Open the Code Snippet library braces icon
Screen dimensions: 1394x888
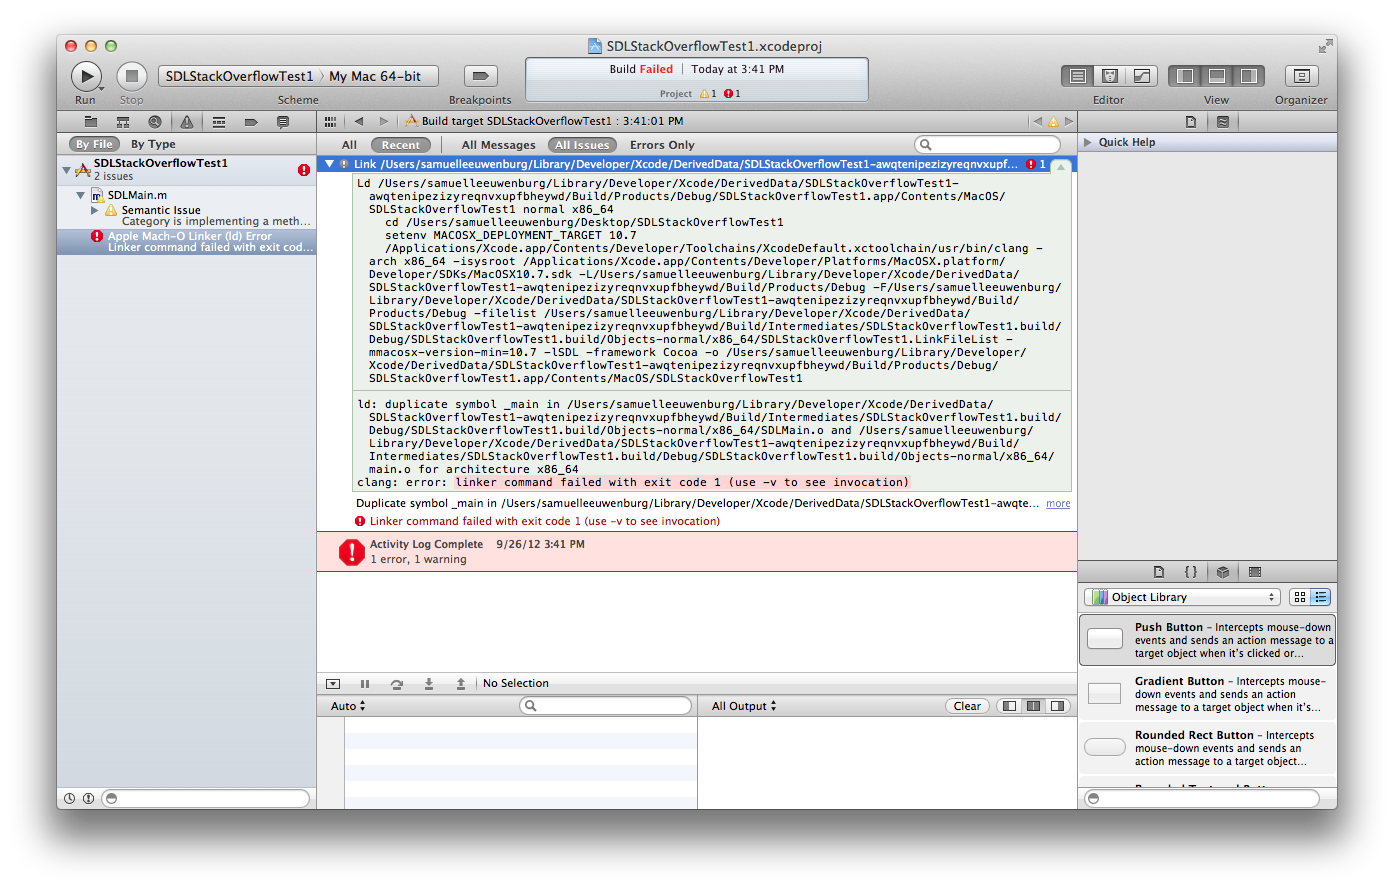(1191, 572)
